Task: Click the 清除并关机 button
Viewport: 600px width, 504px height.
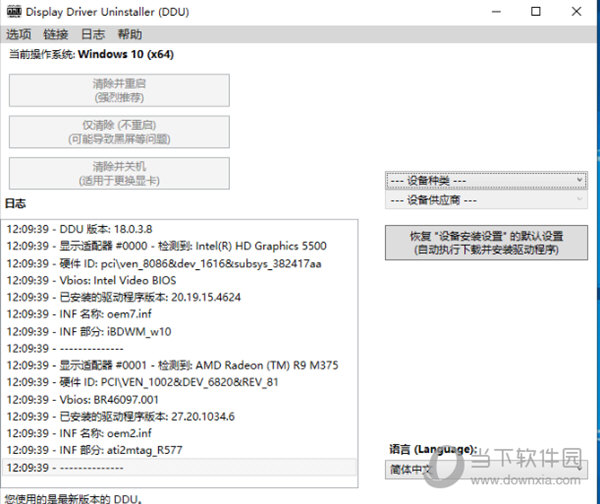Action: [x=119, y=173]
